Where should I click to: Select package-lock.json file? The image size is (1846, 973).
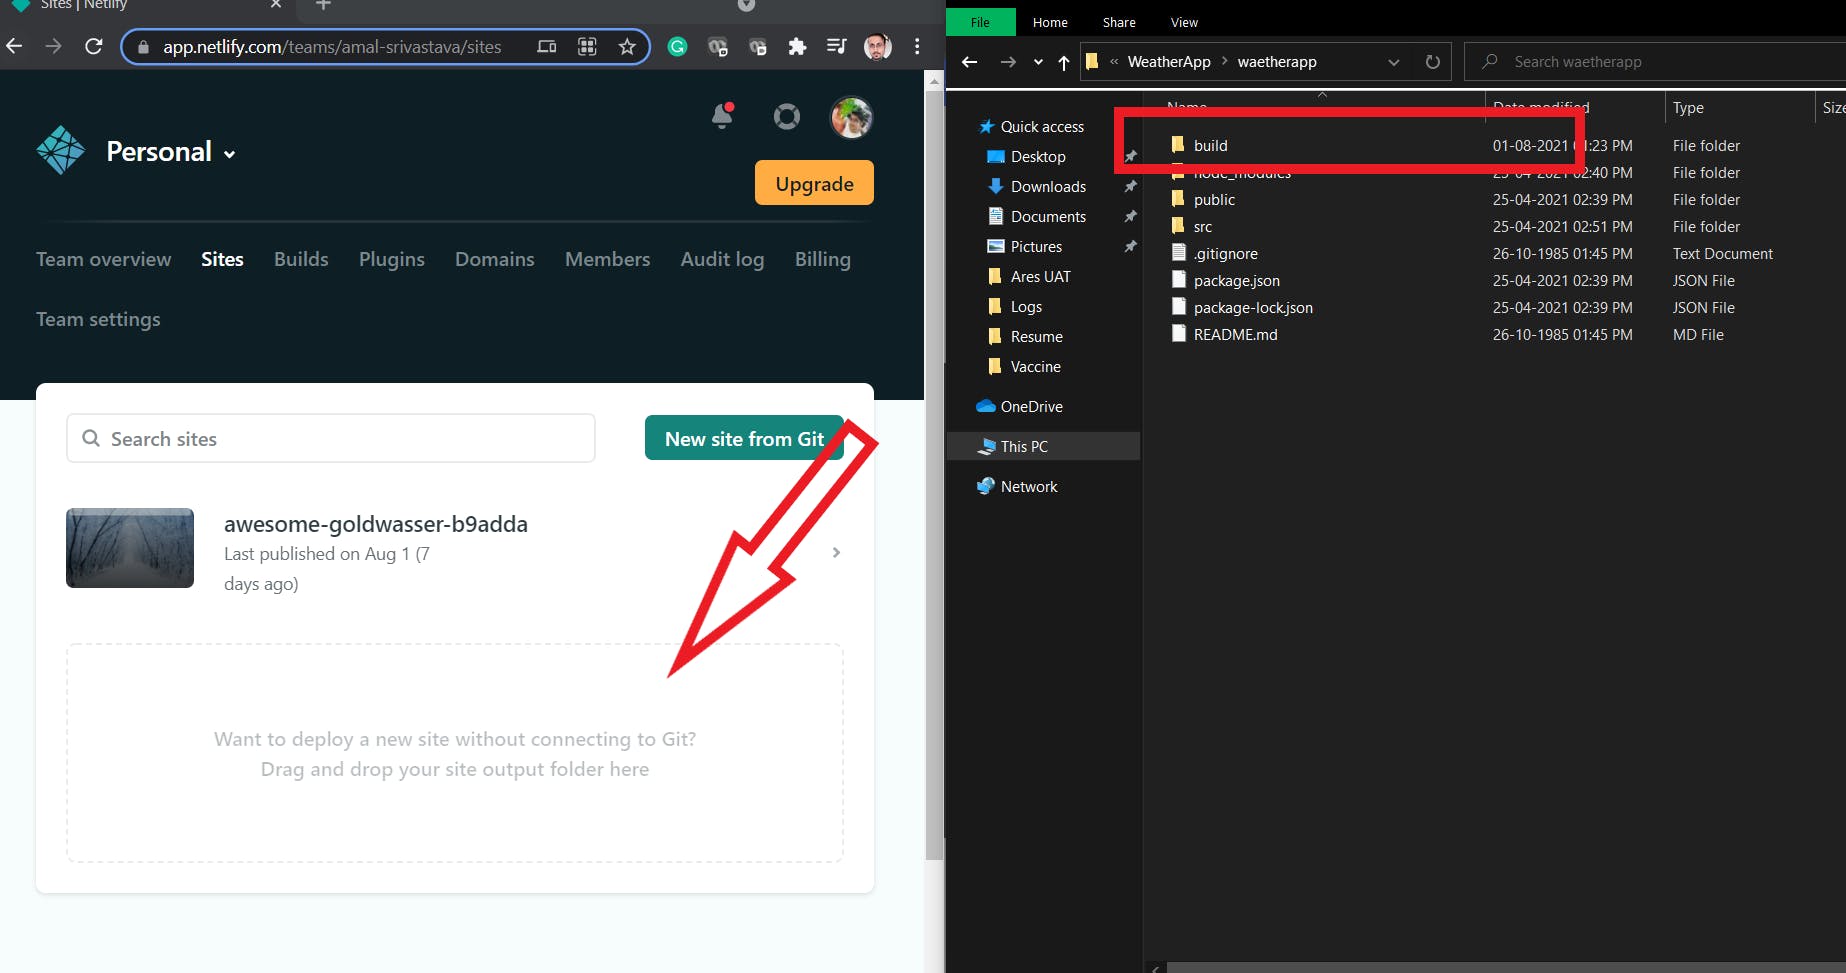pyautogui.click(x=1253, y=308)
